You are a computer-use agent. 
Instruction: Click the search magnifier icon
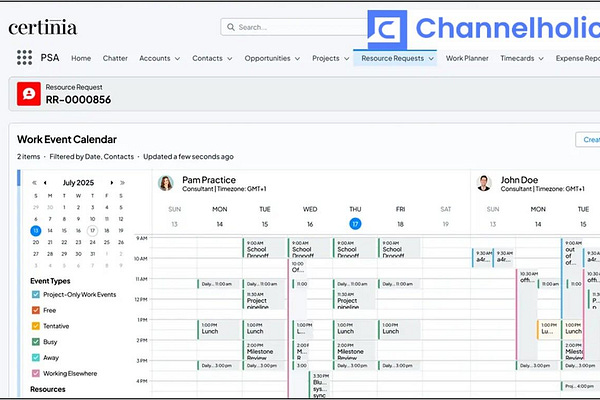[x=231, y=27]
